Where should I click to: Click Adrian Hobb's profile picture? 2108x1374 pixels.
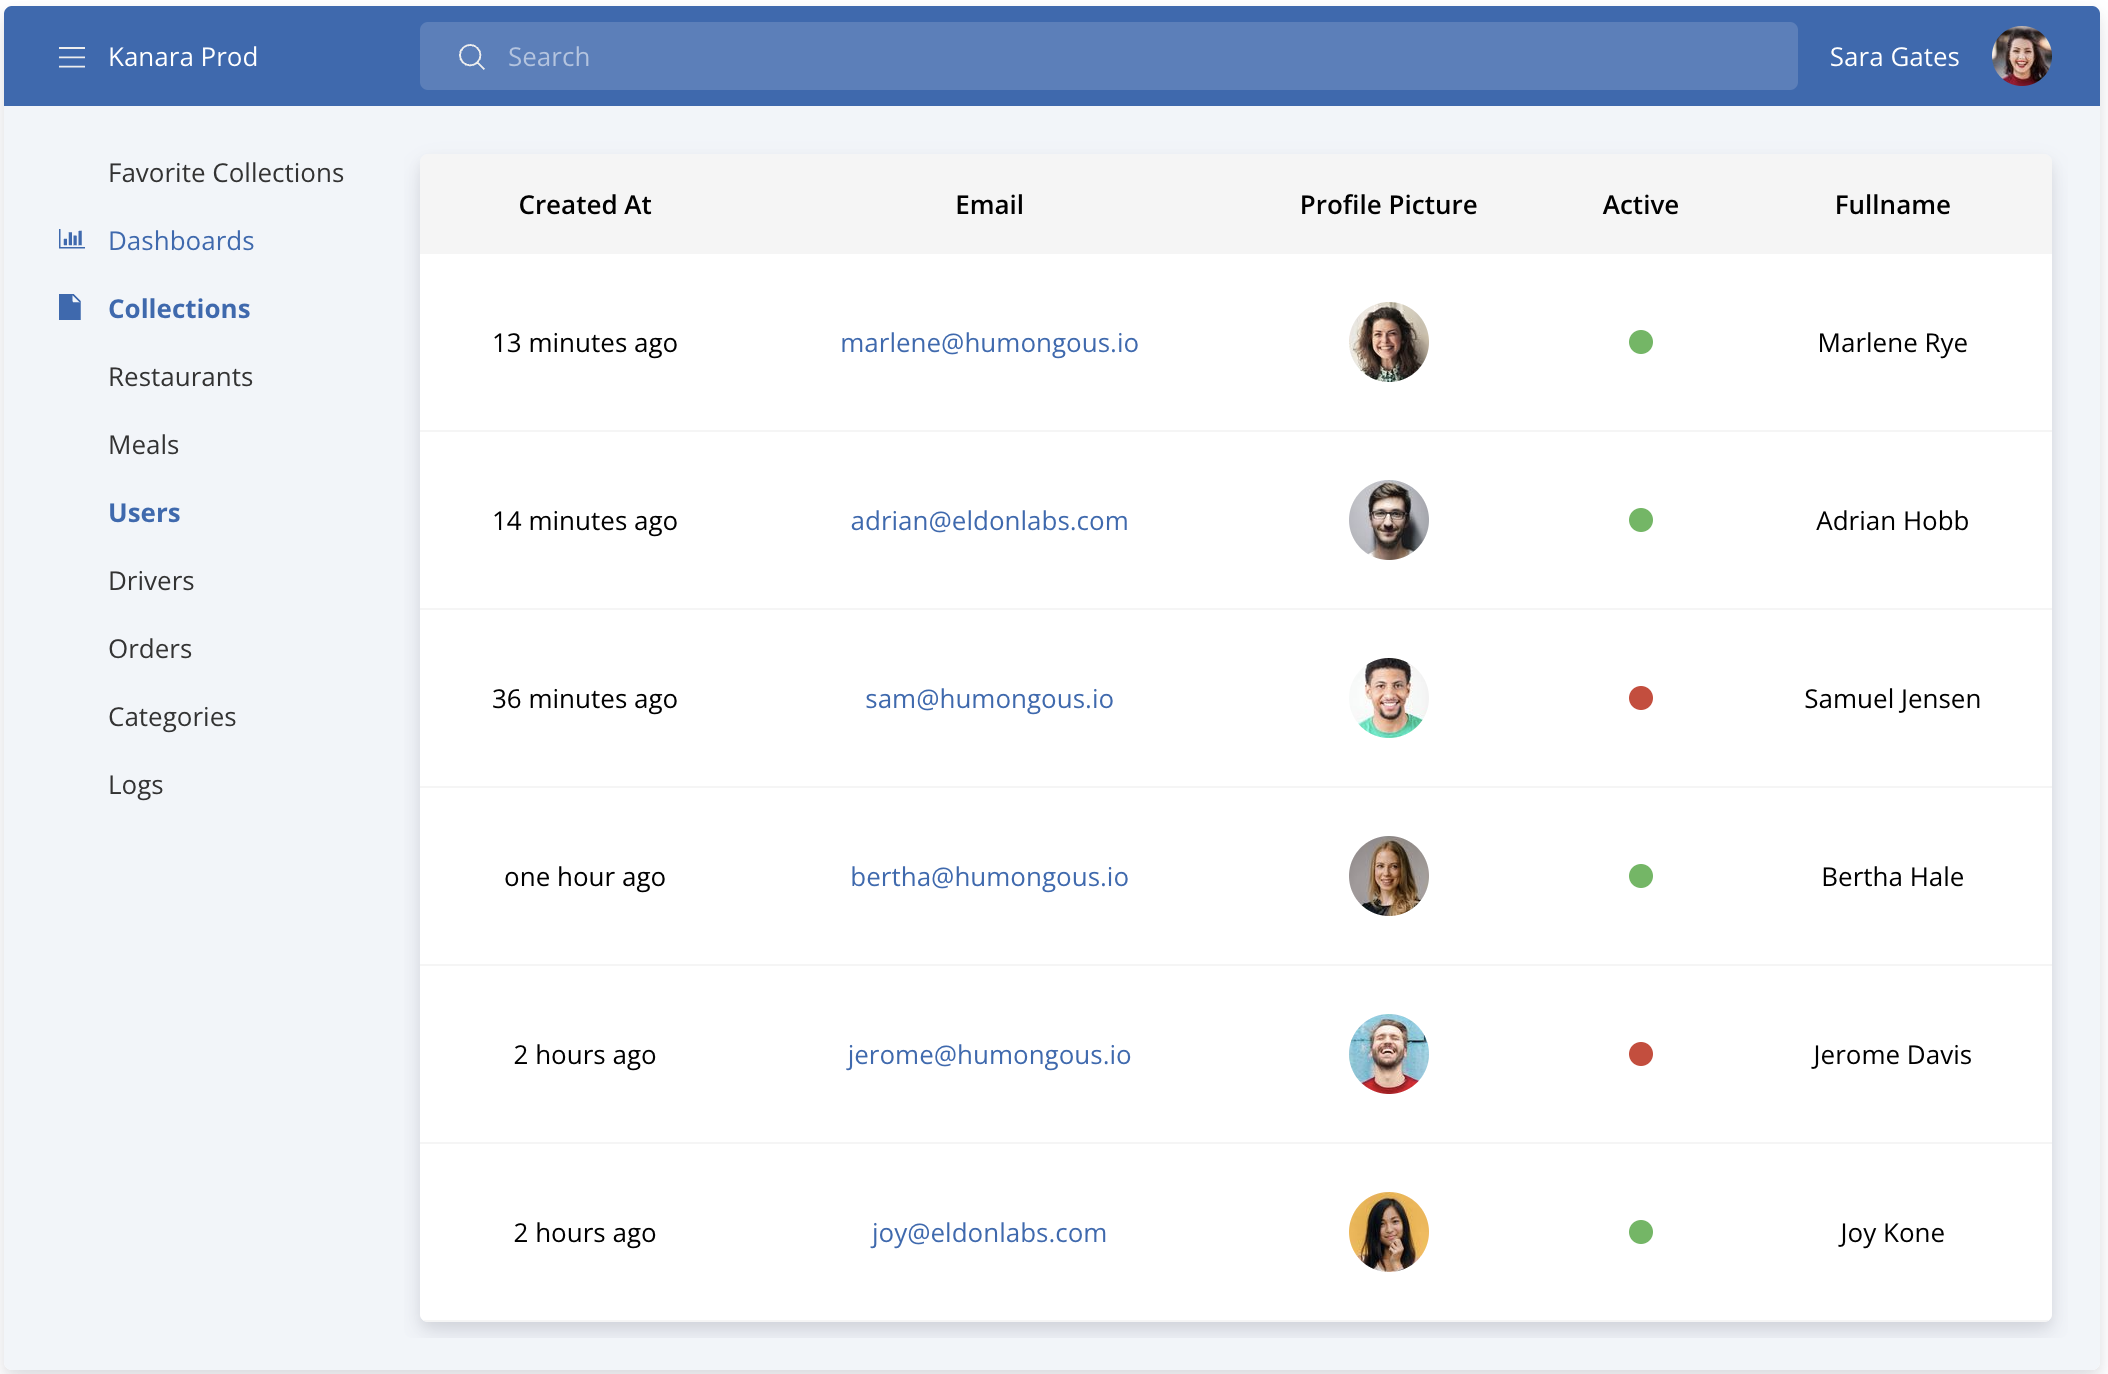pyautogui.click(x=1388, y=520)
